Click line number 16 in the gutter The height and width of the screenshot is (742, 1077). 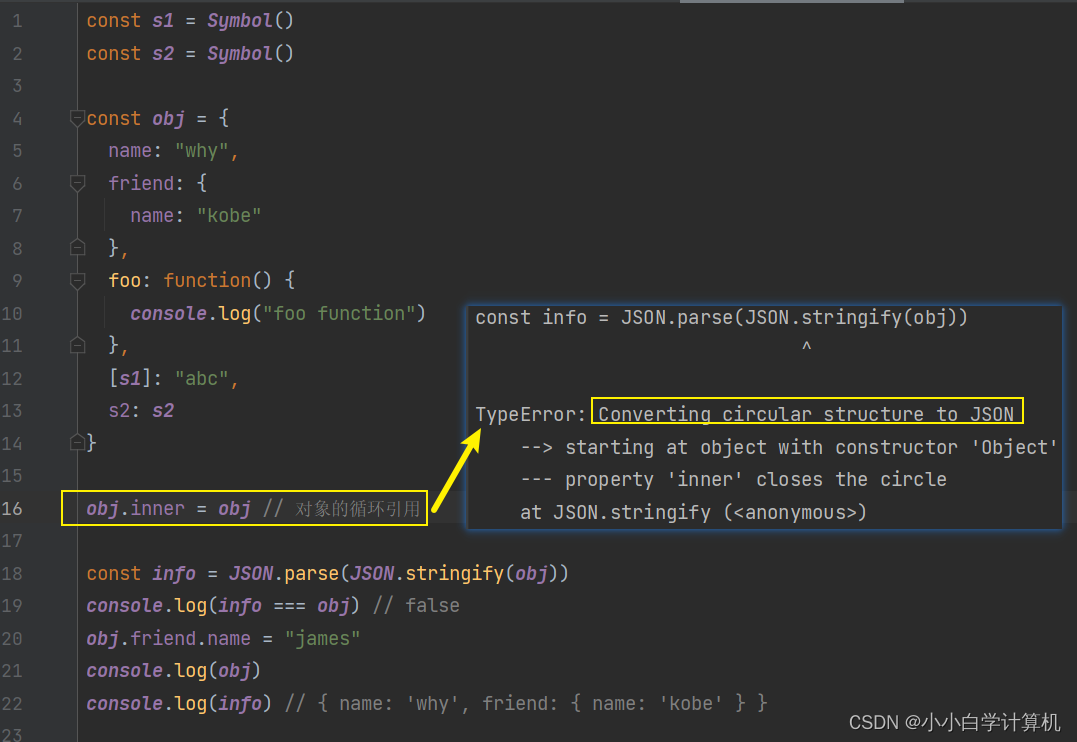(x=12, y=508)
